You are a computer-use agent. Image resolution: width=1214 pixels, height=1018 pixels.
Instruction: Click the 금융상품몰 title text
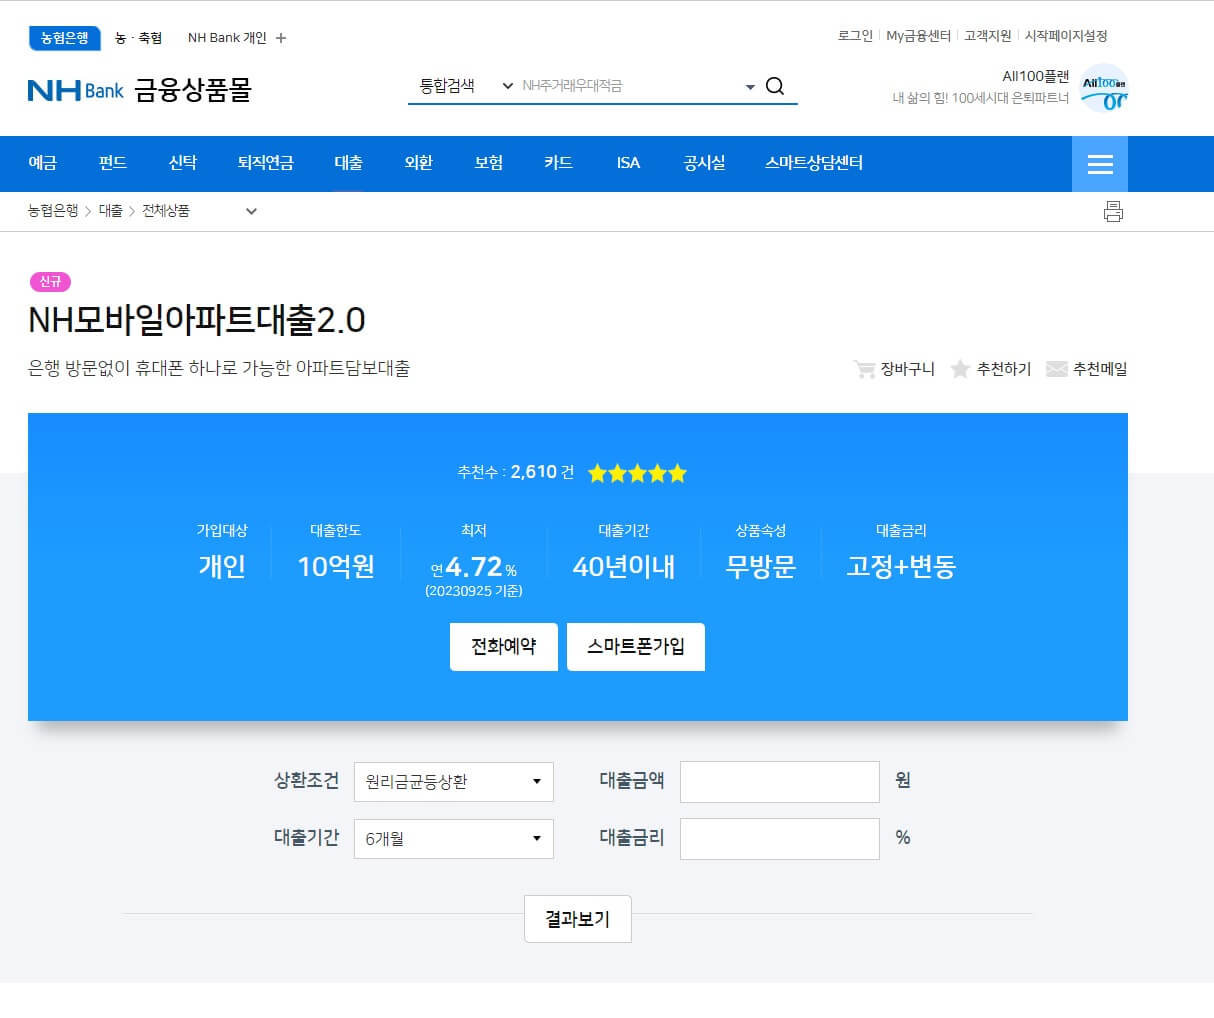[193, 91]
